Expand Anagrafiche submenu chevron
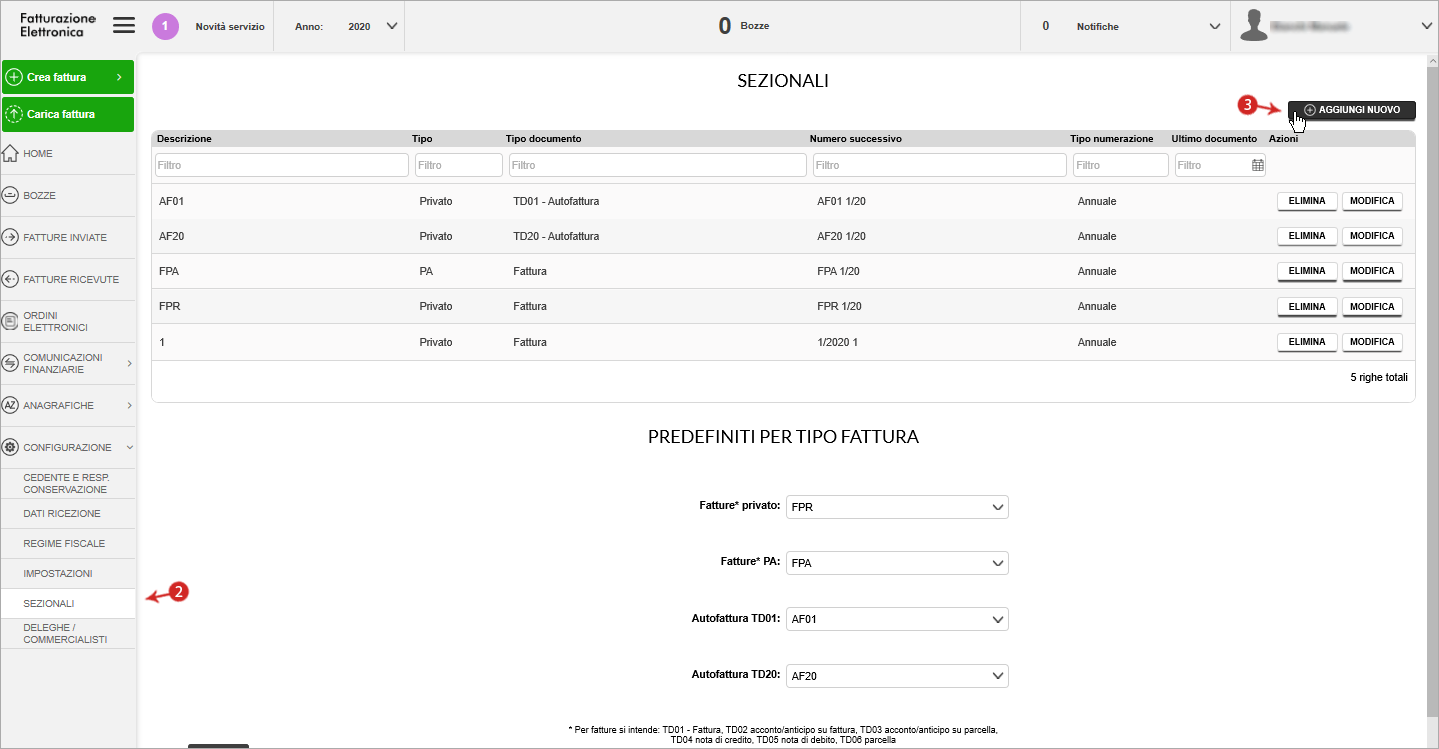Image resolution: width=1439 pixels, height=749 pixels. coord(129,405)
